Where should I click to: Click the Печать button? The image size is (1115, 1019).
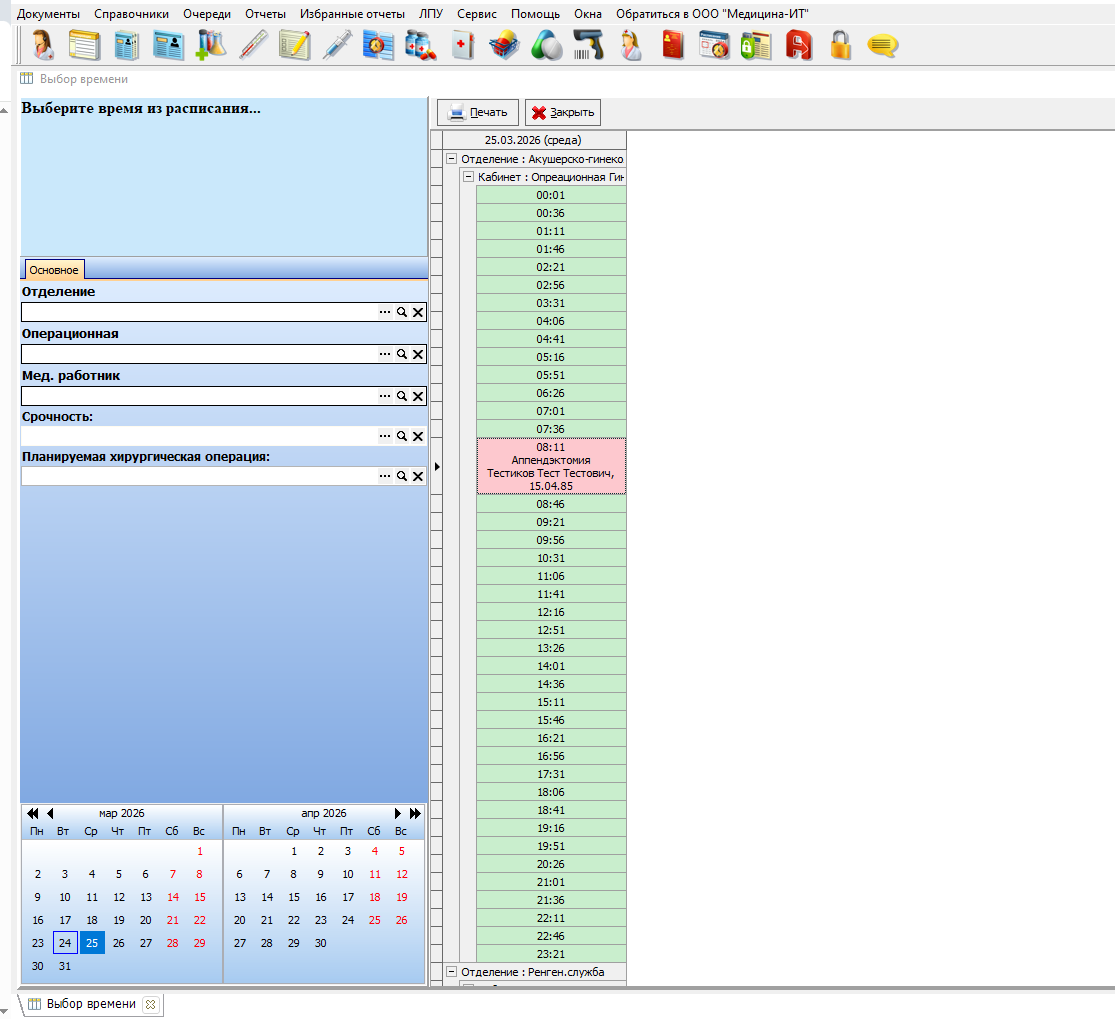click(x=478, y=112)
